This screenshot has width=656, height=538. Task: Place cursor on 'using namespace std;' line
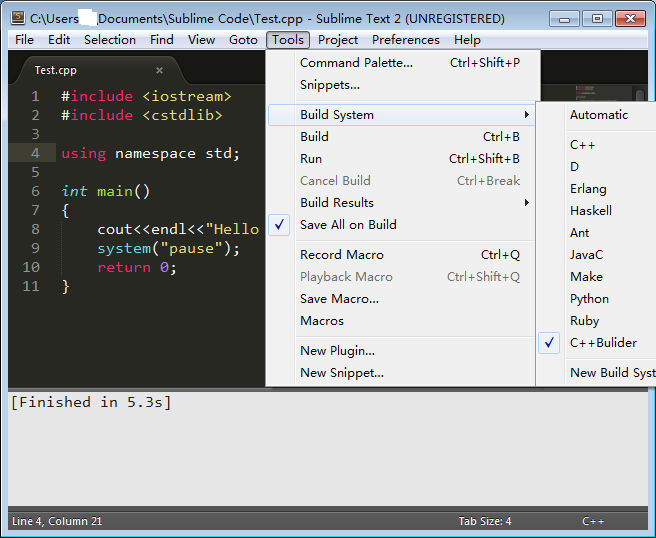pos(151,154)
